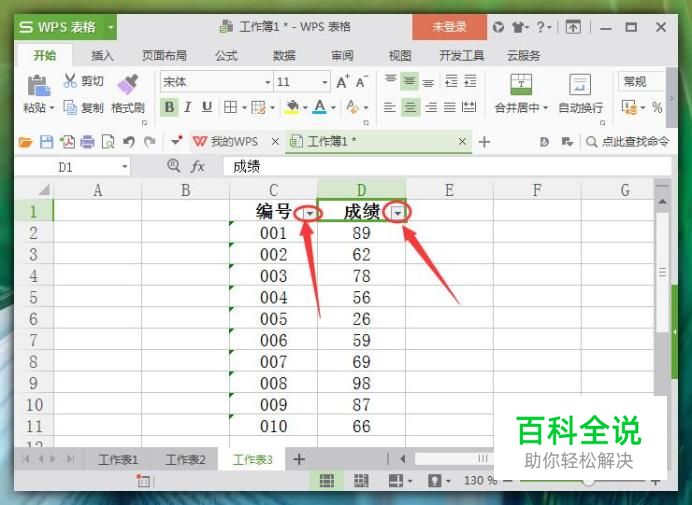Click the borders icon

tap(230, 107)
